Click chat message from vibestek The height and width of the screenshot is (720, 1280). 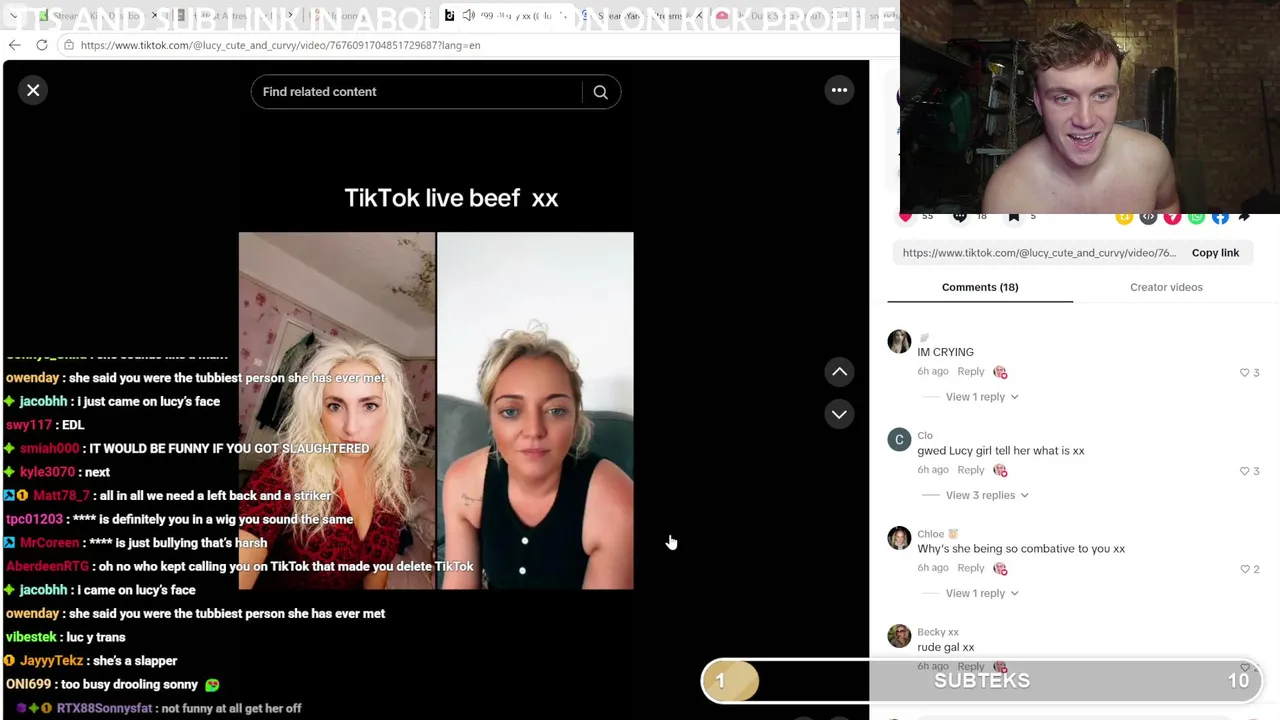65,637
